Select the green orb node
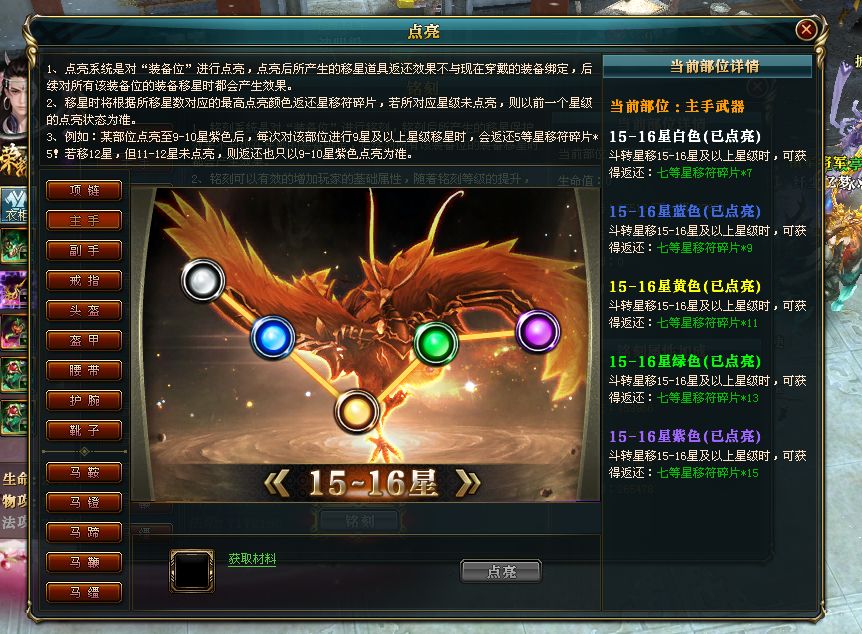 (x=435, y=344)
